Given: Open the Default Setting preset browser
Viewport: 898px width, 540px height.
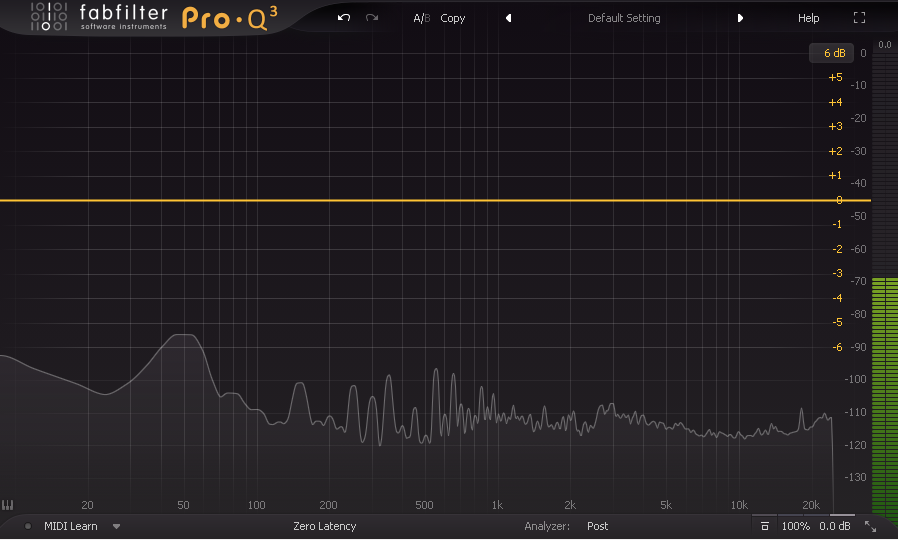Looking at the screenshot, I should pos(624,18).
